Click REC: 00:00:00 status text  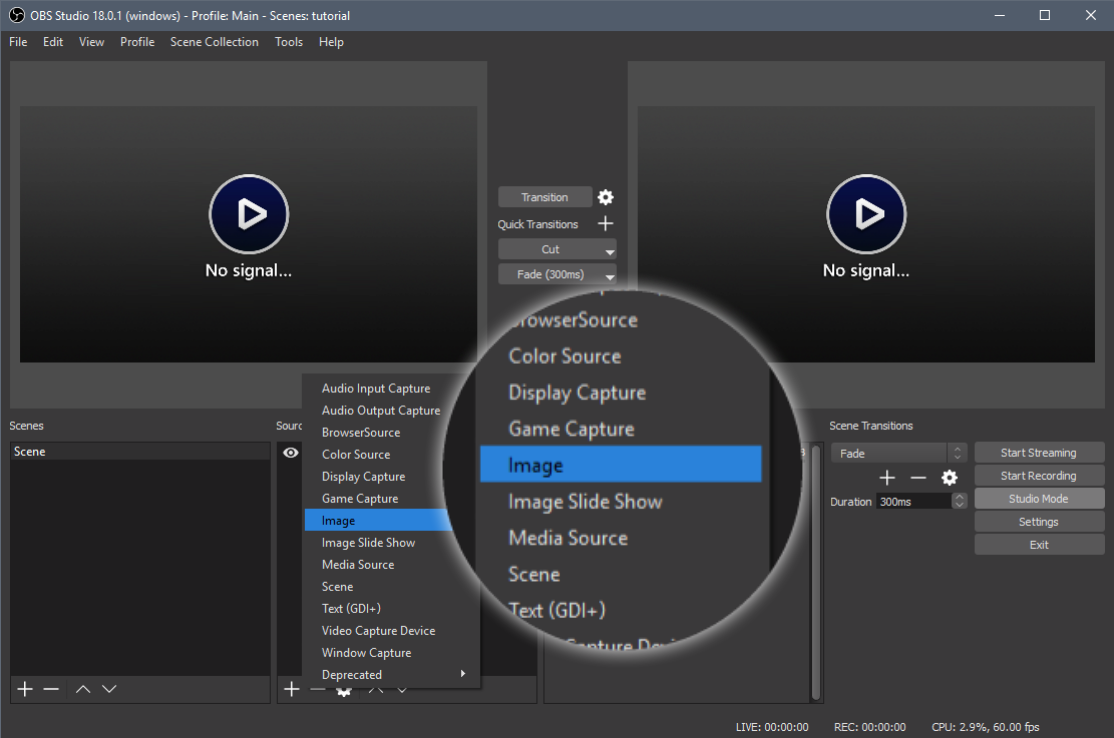(x=870, y=727)
